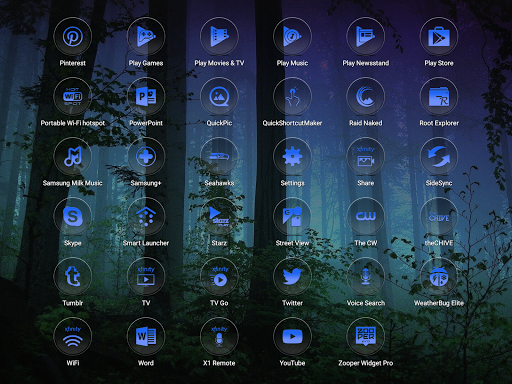Launch the Starz icon
The width and height of the screenshot is (512, 384).
(x=219, y=216)
